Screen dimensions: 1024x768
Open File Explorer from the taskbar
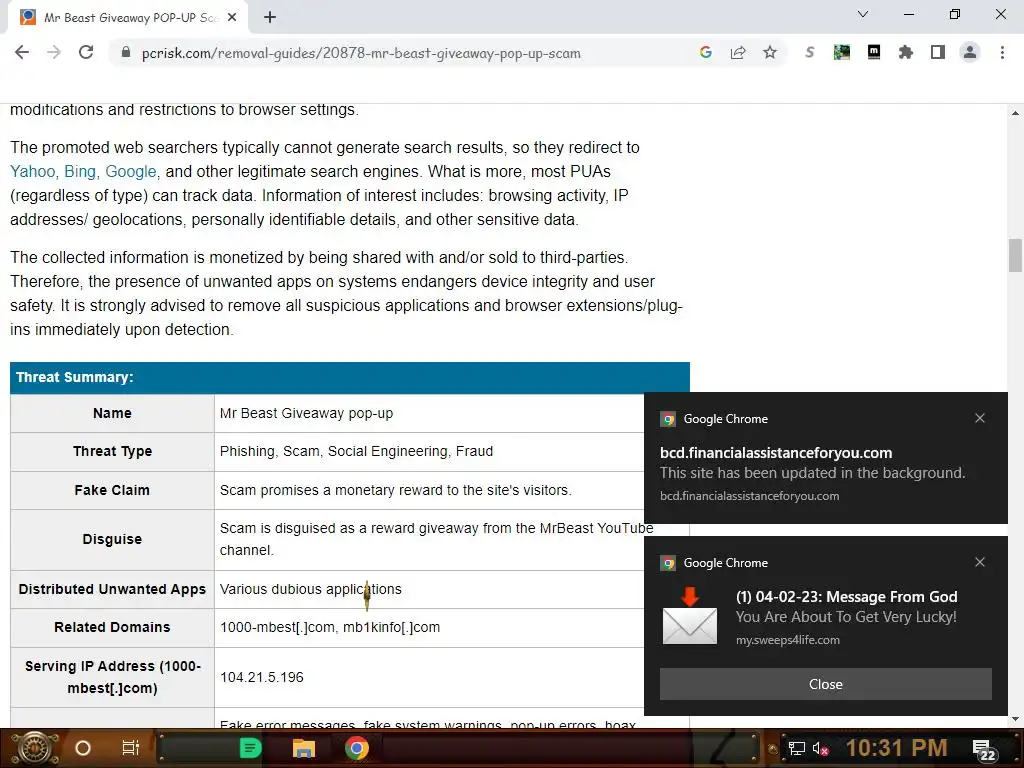(304, 748)
